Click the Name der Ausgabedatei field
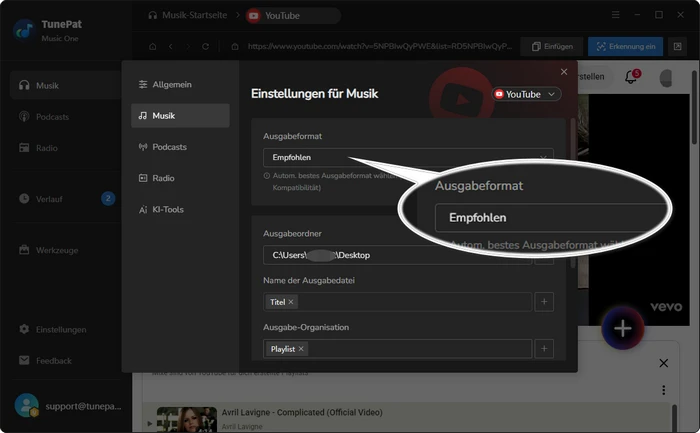The image size is (700, 433). (x=397, y=302)
